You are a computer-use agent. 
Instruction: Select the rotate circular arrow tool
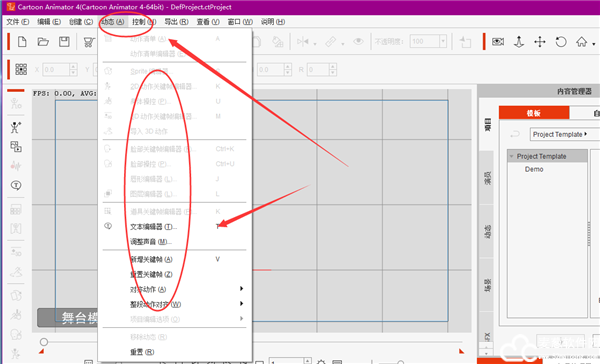561,41
